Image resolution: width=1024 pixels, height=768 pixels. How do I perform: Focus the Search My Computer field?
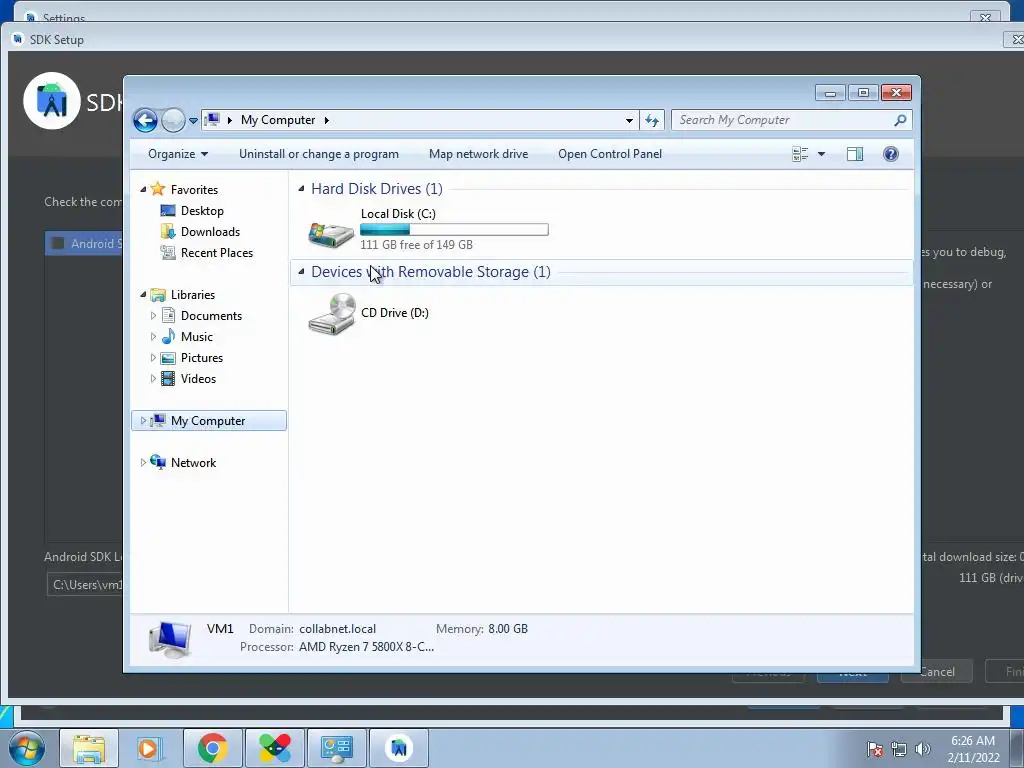(x=784, y=120)
